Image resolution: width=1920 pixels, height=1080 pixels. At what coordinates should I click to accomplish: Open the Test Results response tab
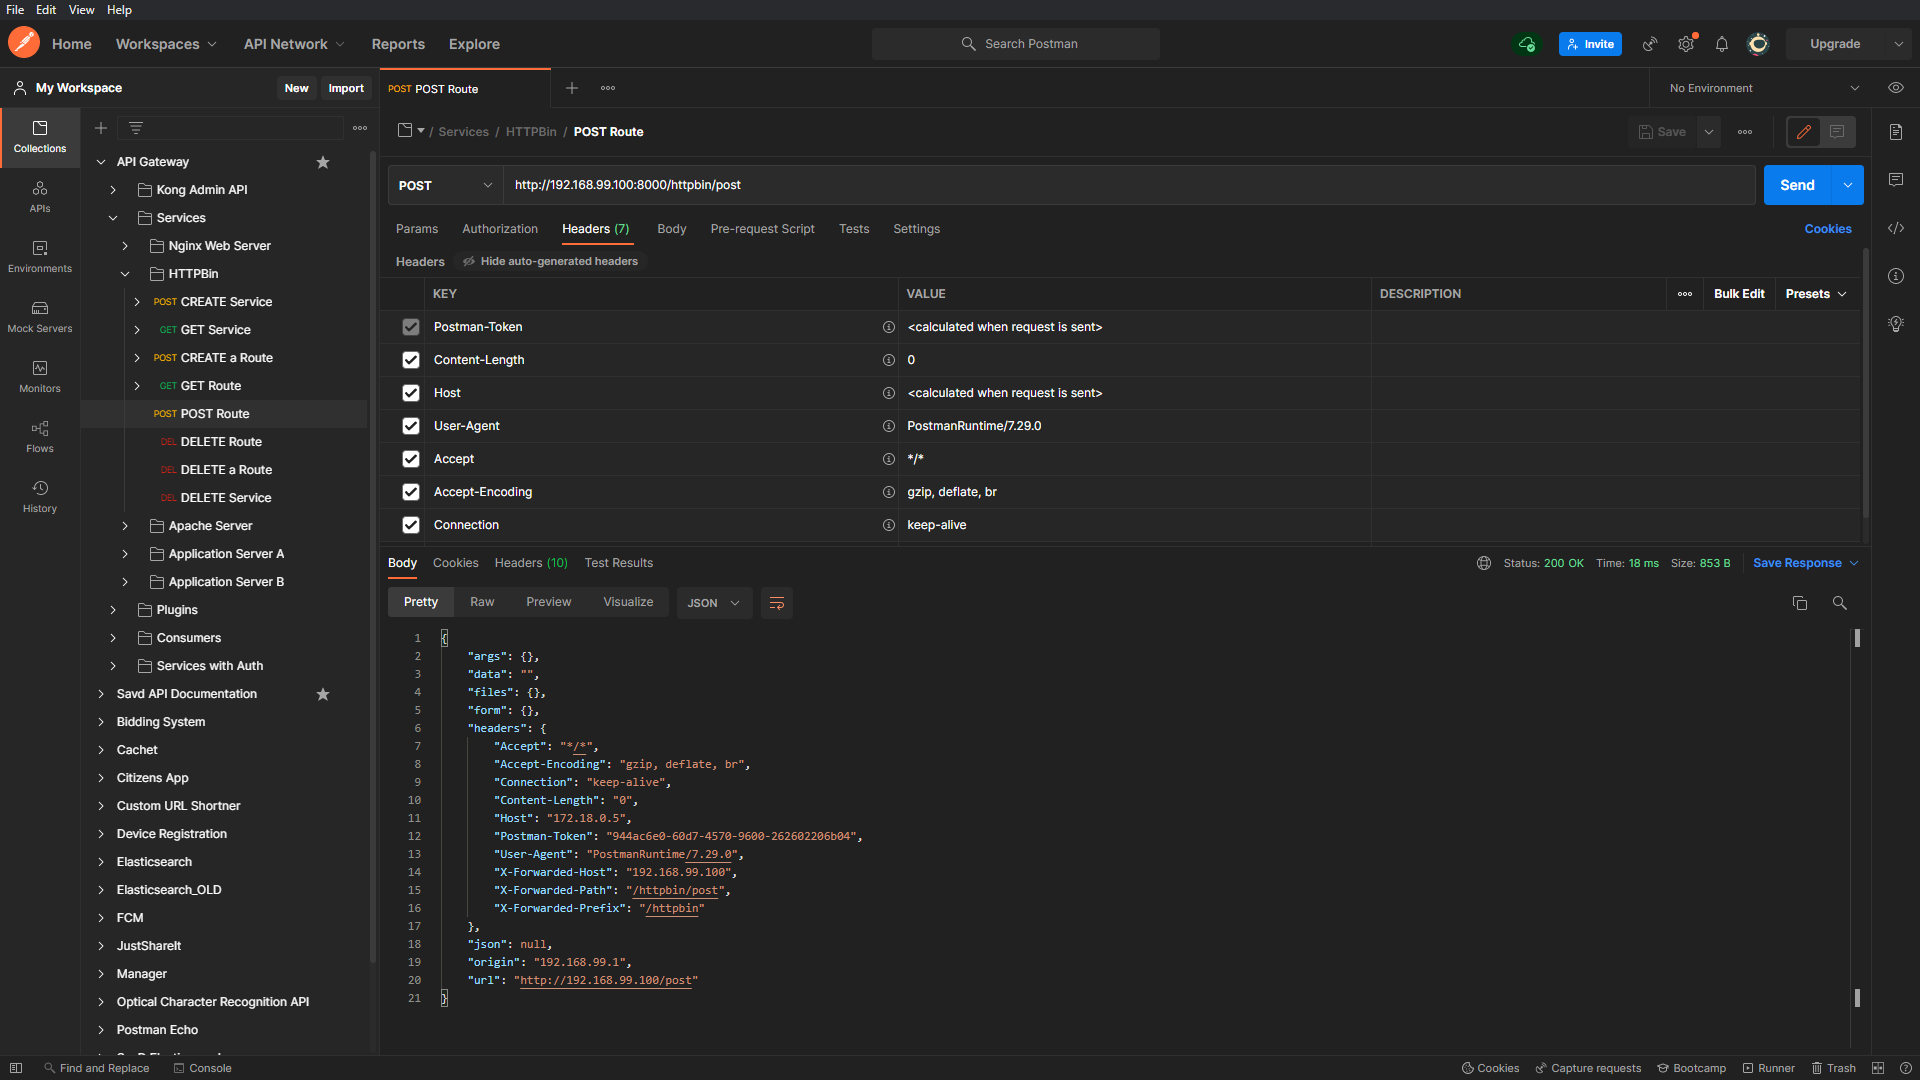coord(618,563)
